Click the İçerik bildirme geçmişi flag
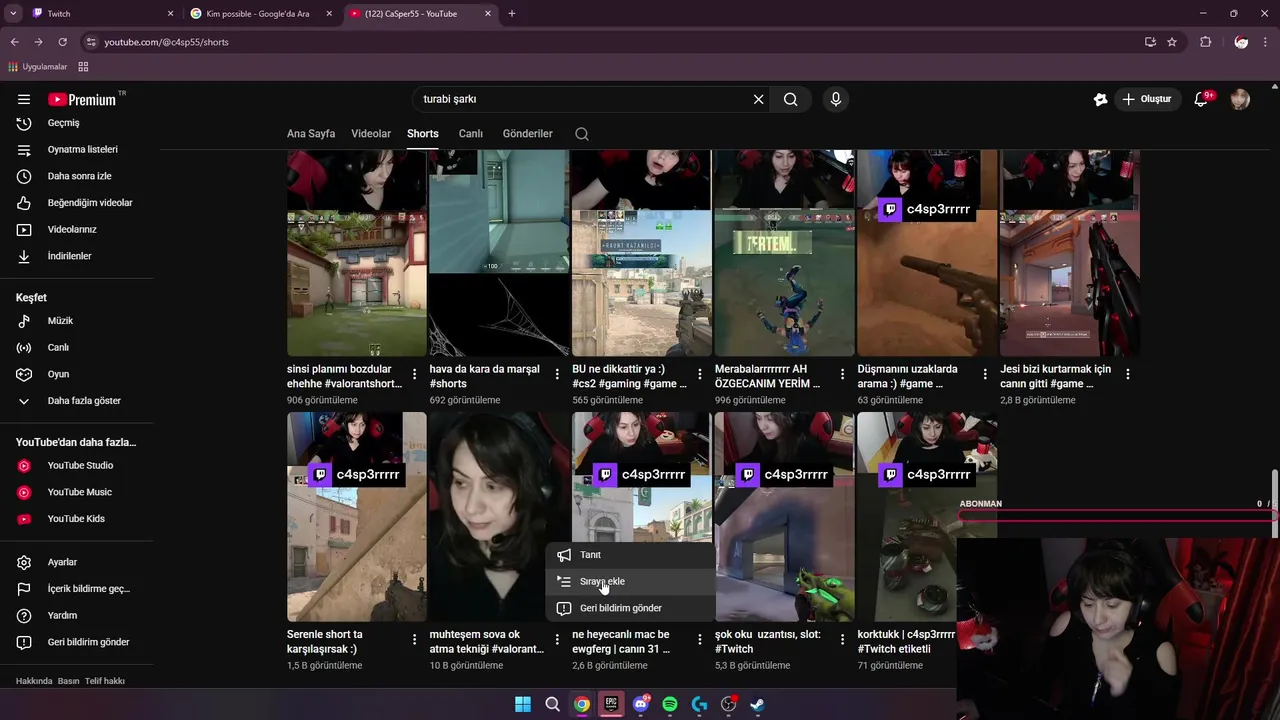1280x720 pixels. [24, 589]
